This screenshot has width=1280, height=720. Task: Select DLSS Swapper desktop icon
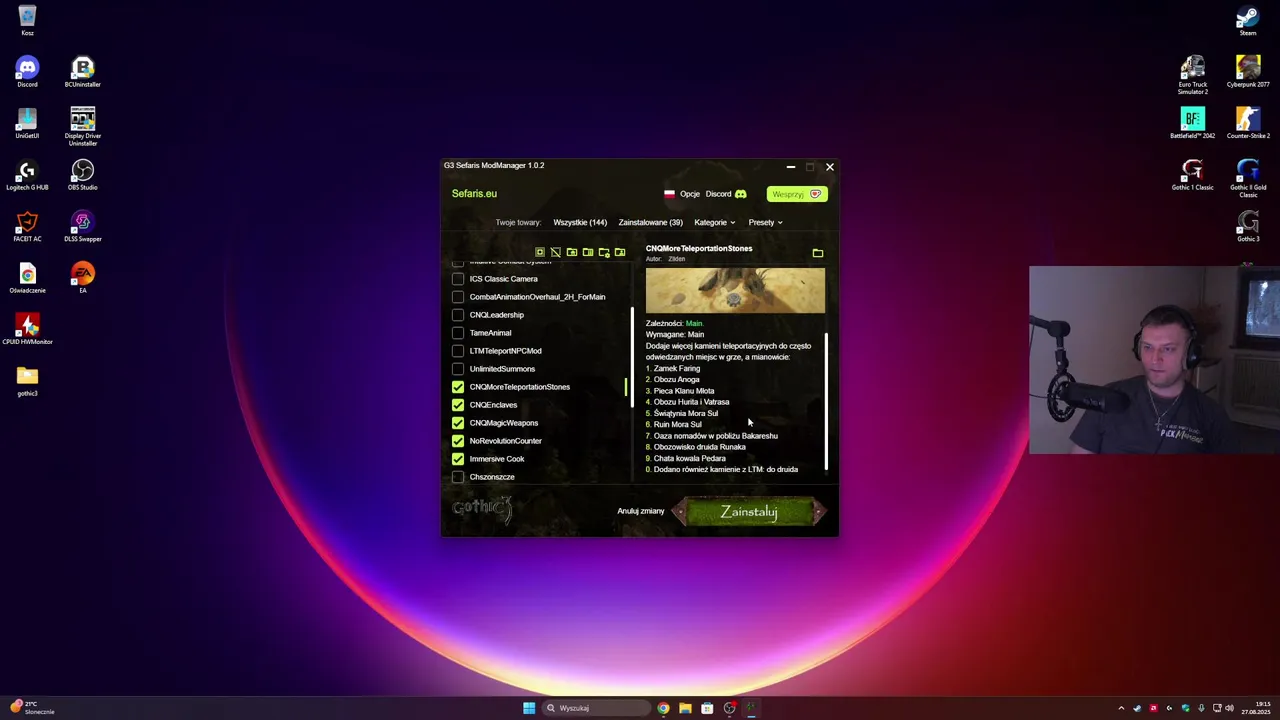coord(83,226)
